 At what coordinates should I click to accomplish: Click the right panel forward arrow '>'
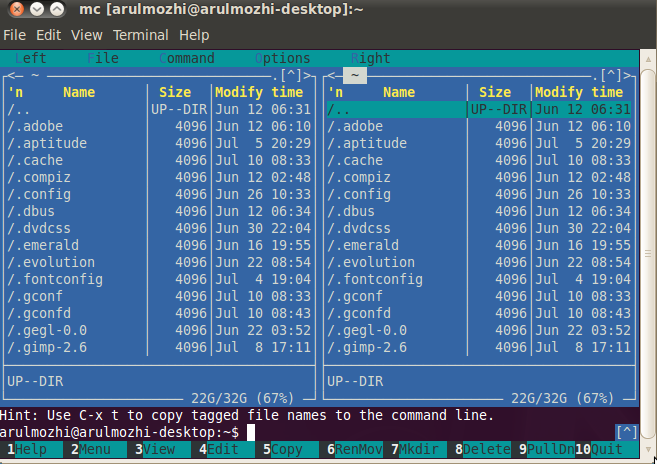(627, 76)
